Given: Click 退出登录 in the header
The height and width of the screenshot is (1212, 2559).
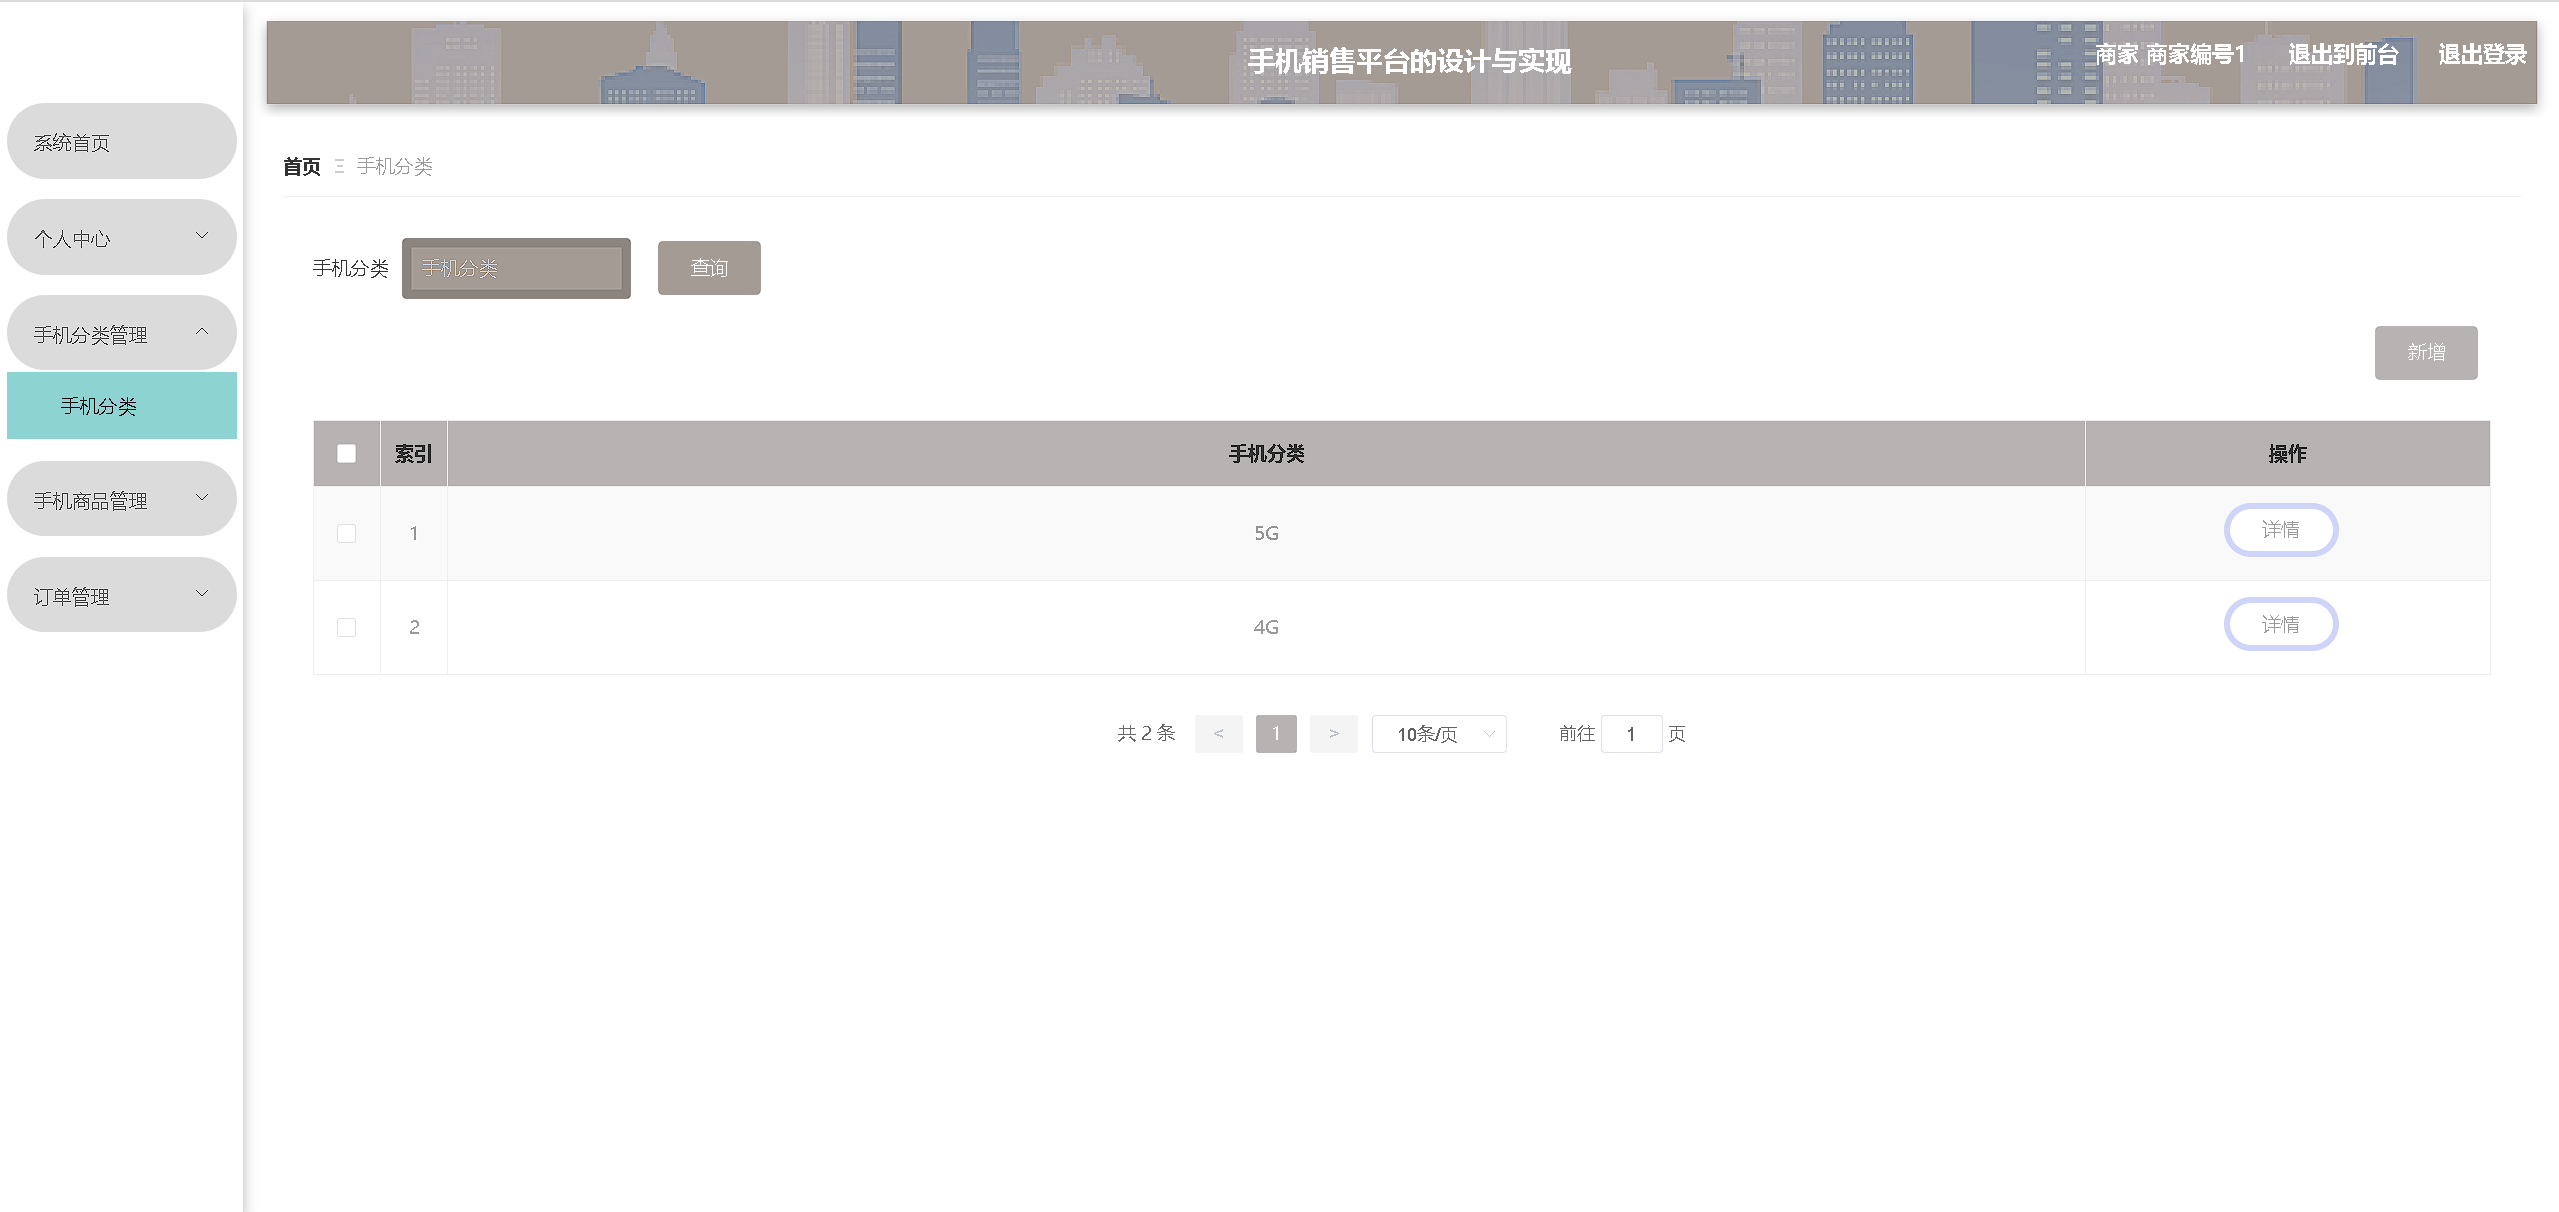Looking at the screenshot, I should [x=2481, y=55].
